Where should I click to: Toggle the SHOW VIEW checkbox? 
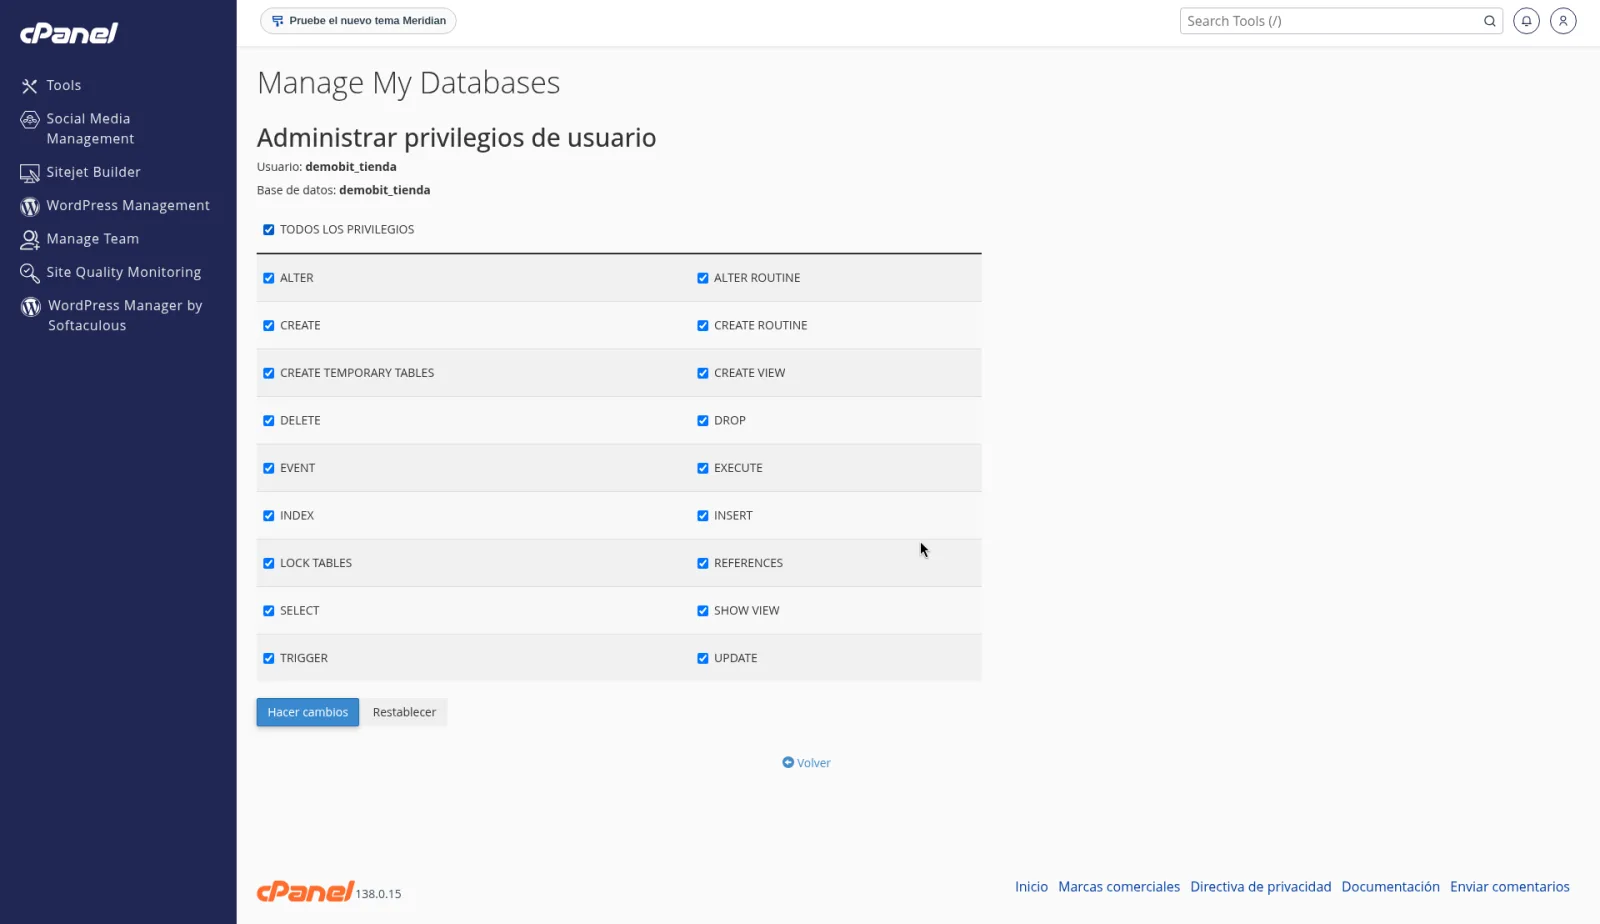tap(702, 611)
